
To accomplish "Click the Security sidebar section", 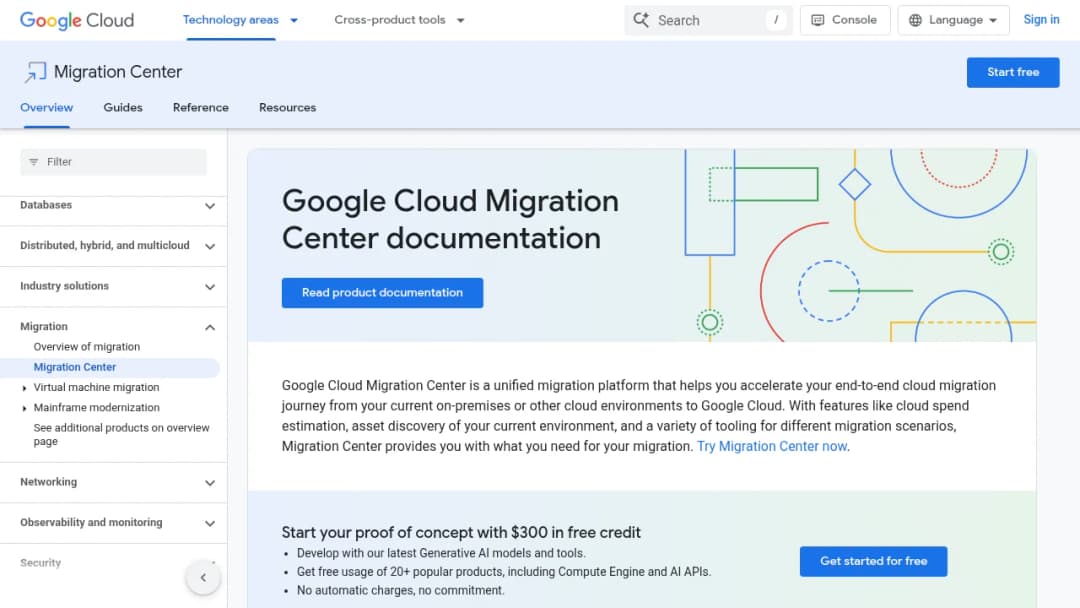I will coord(41,563).
